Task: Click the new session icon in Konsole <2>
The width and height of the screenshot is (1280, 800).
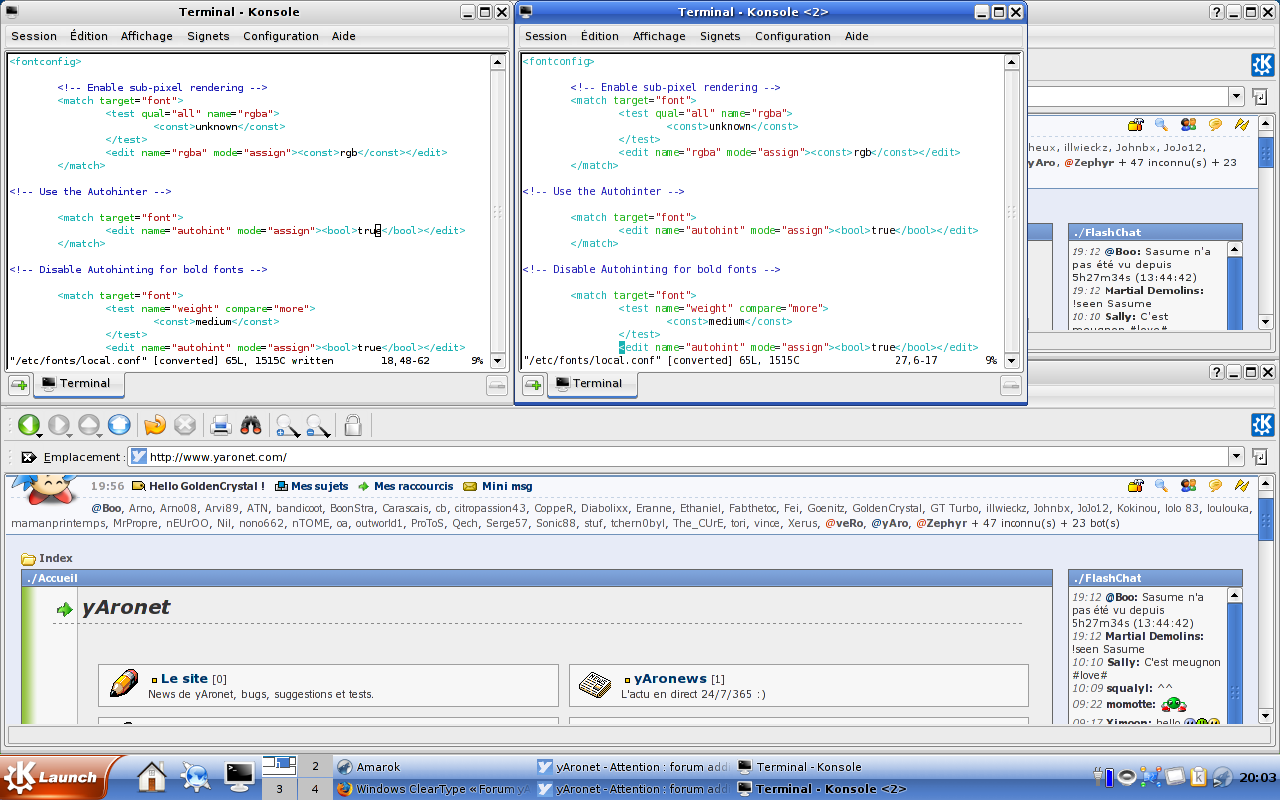Action: 532,384
